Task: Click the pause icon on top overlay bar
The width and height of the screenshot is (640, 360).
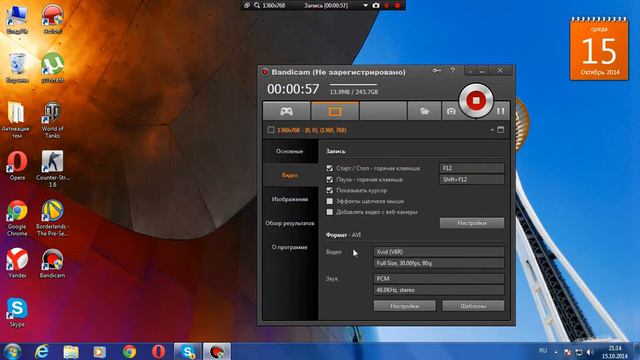Action: (387, 6)
